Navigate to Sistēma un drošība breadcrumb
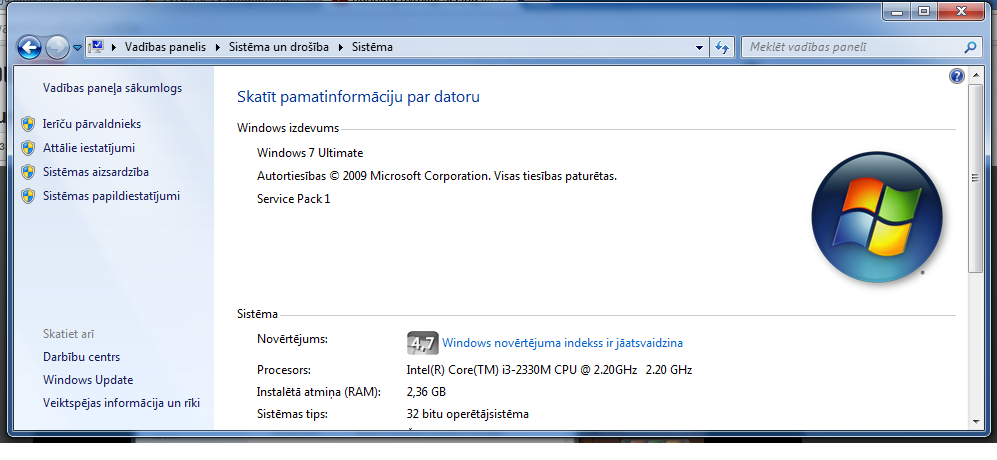Image resolution: width=997 pixels, height=460 pixels. coord(279,47)
